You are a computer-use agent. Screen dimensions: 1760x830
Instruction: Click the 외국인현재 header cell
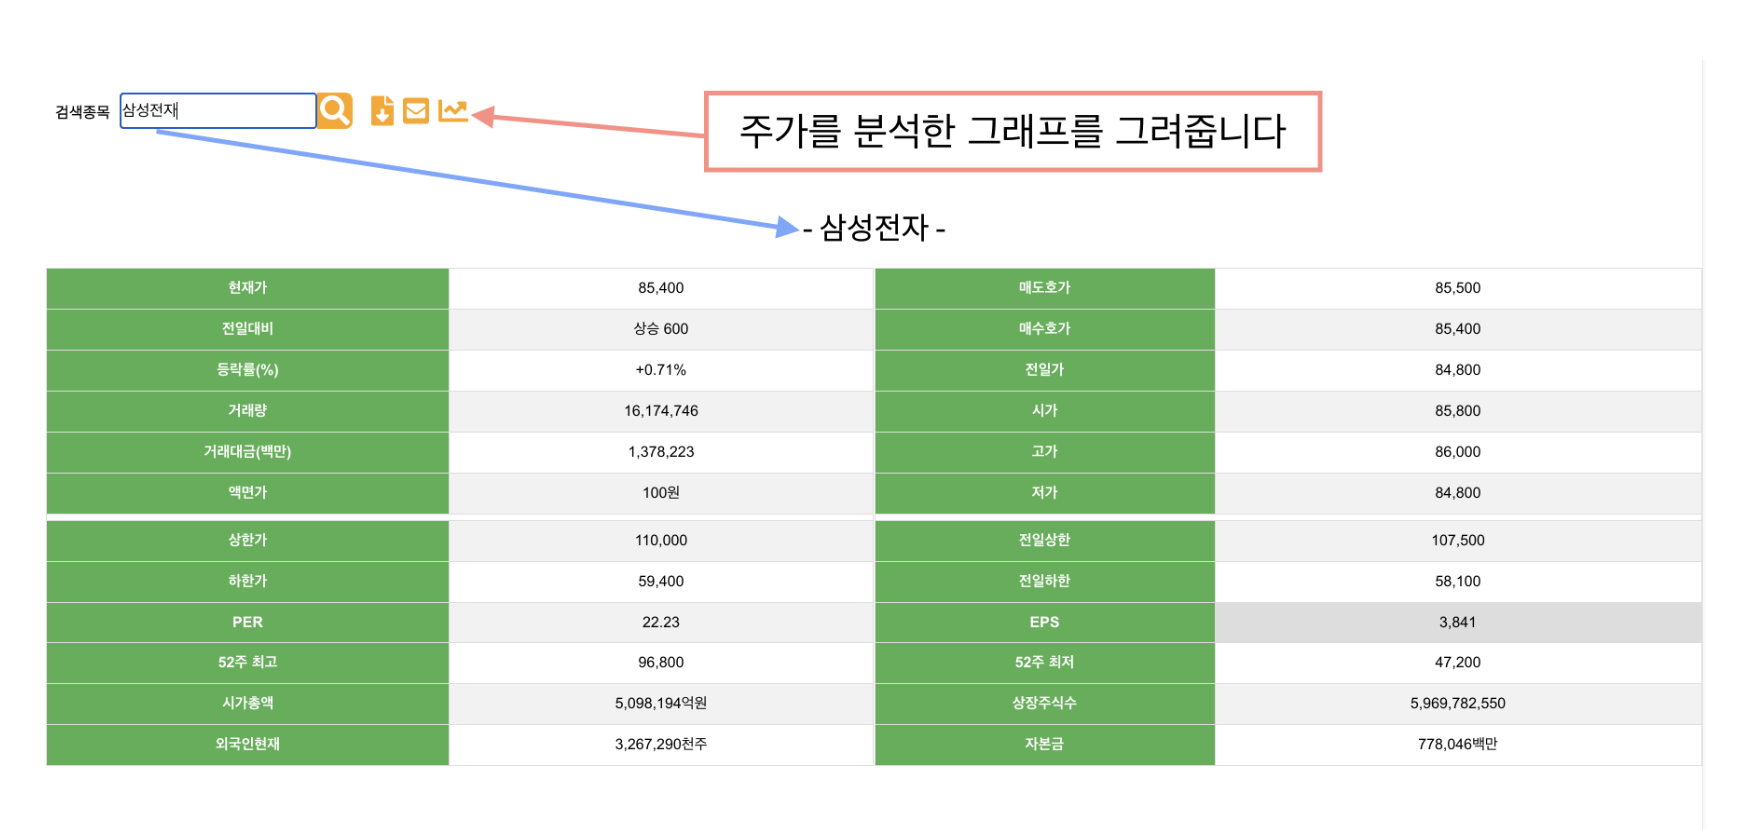[x=247, y=744]
